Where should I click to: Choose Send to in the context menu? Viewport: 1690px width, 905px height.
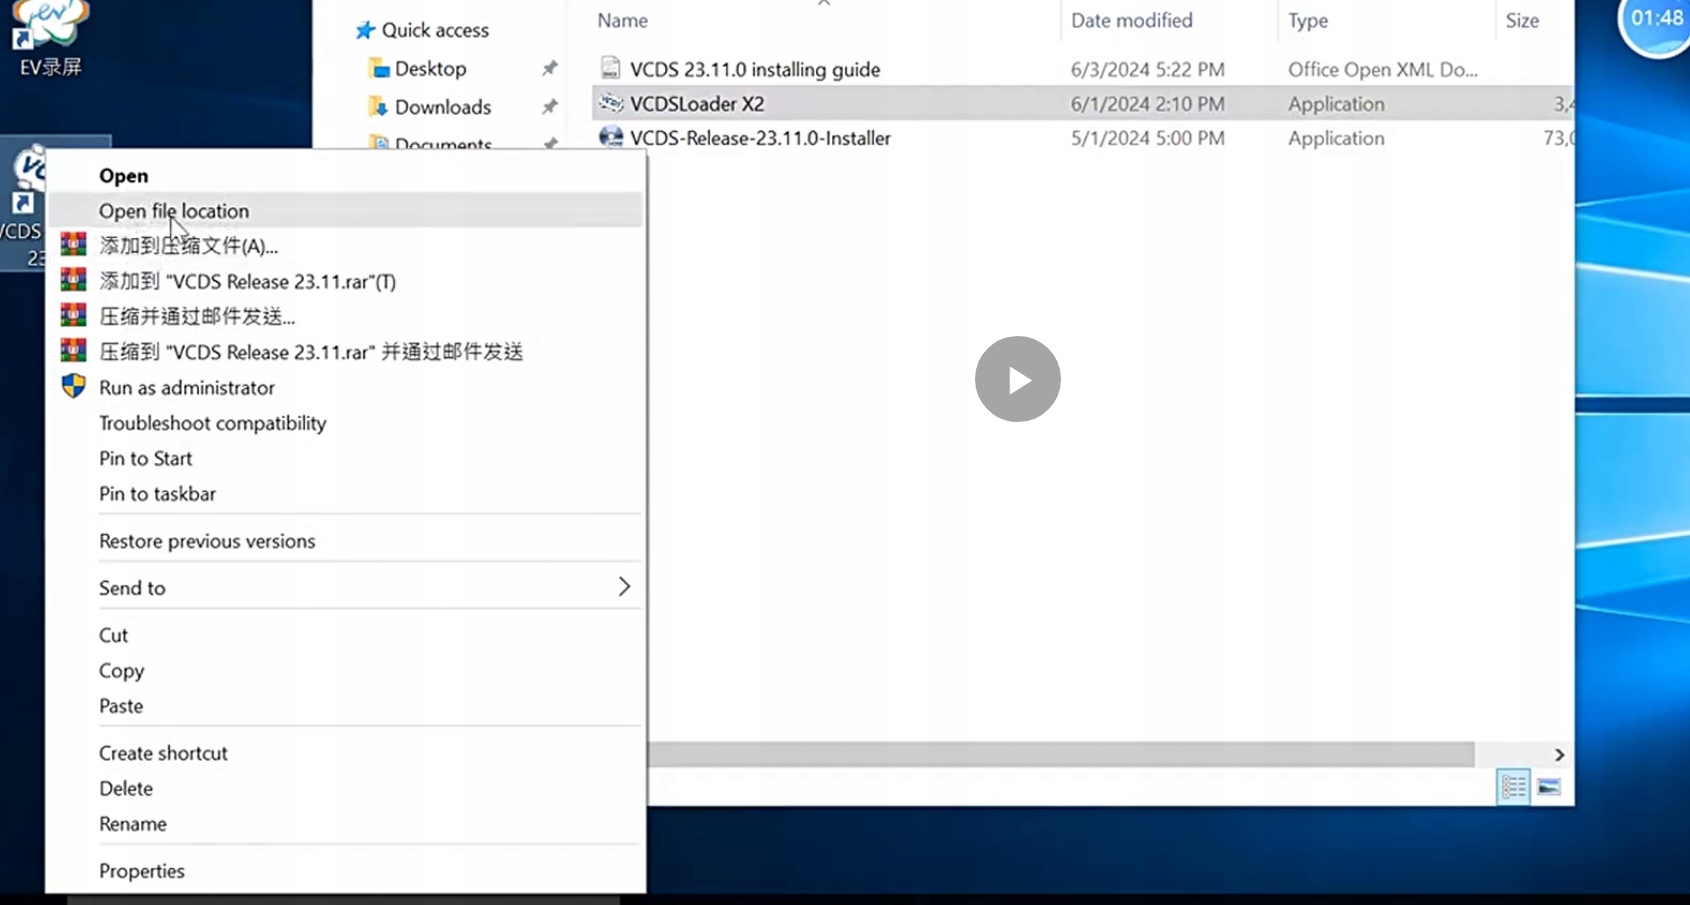(132, 588)
